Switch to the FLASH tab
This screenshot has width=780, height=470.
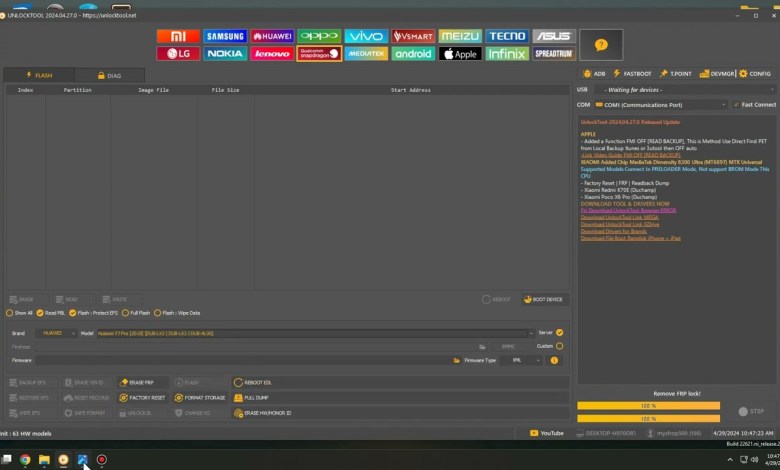tap(39, 75)
